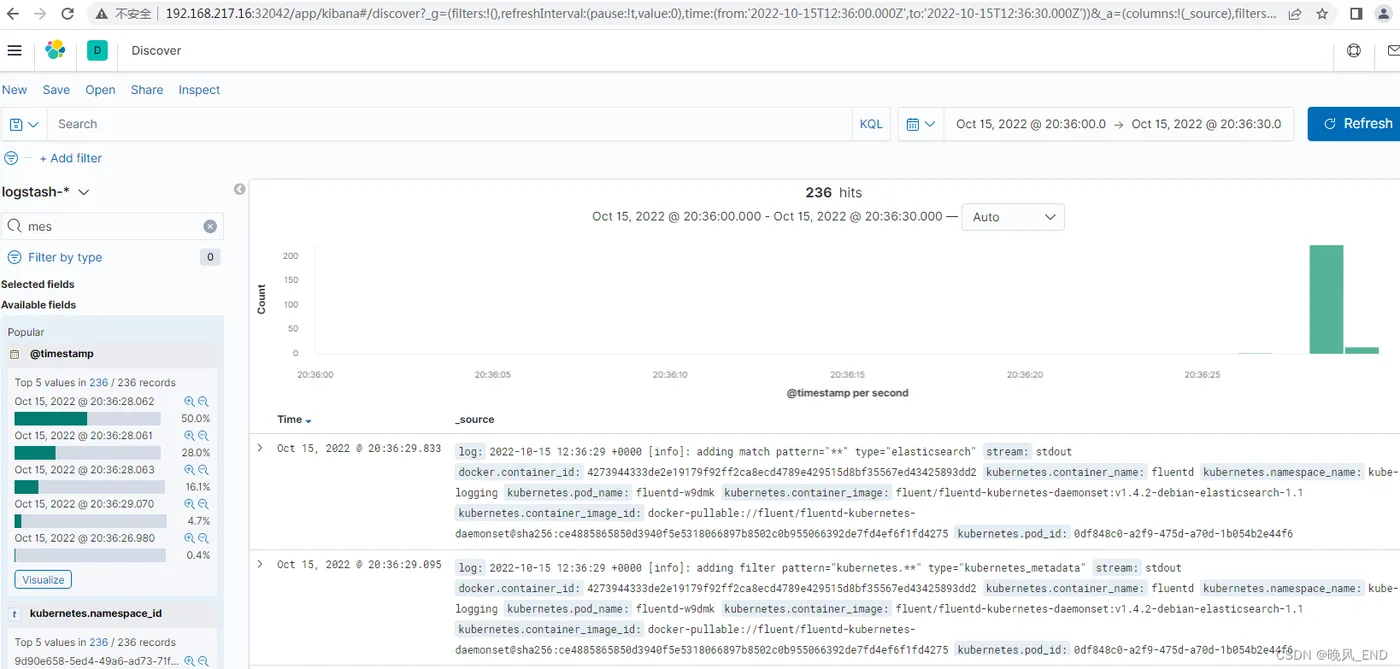Bookmark this page with star icon
Image resolution: width=1400 pixels, height=669 pixels.
coord(1322,14)
